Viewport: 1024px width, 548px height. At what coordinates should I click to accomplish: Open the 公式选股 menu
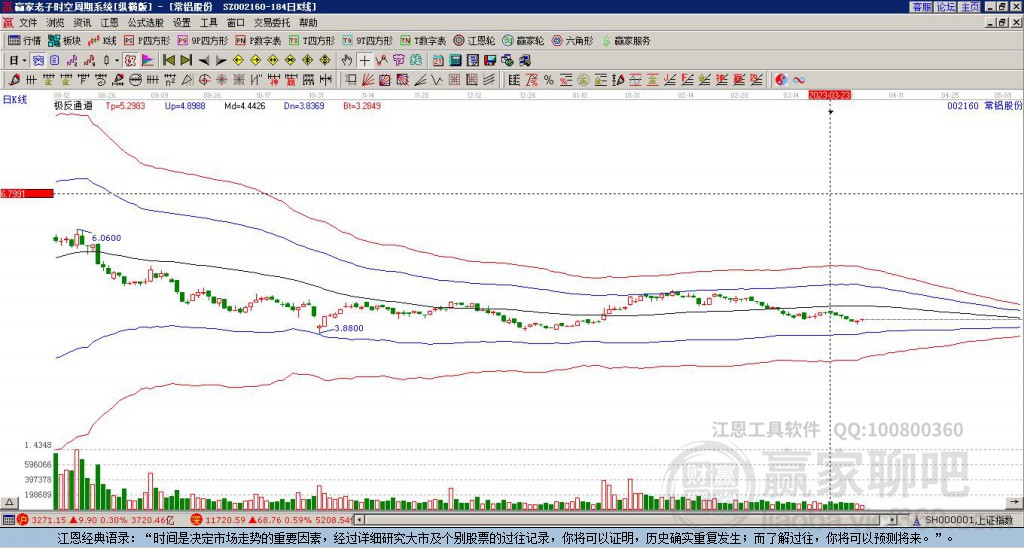tap(145, 21)
